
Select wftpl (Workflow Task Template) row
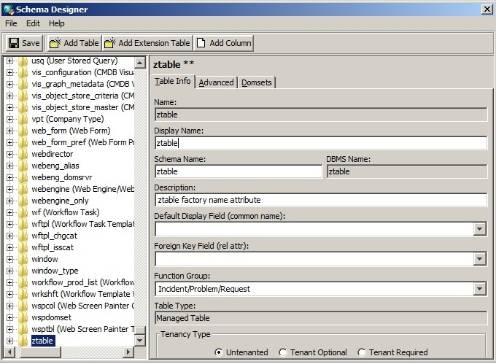83,224
